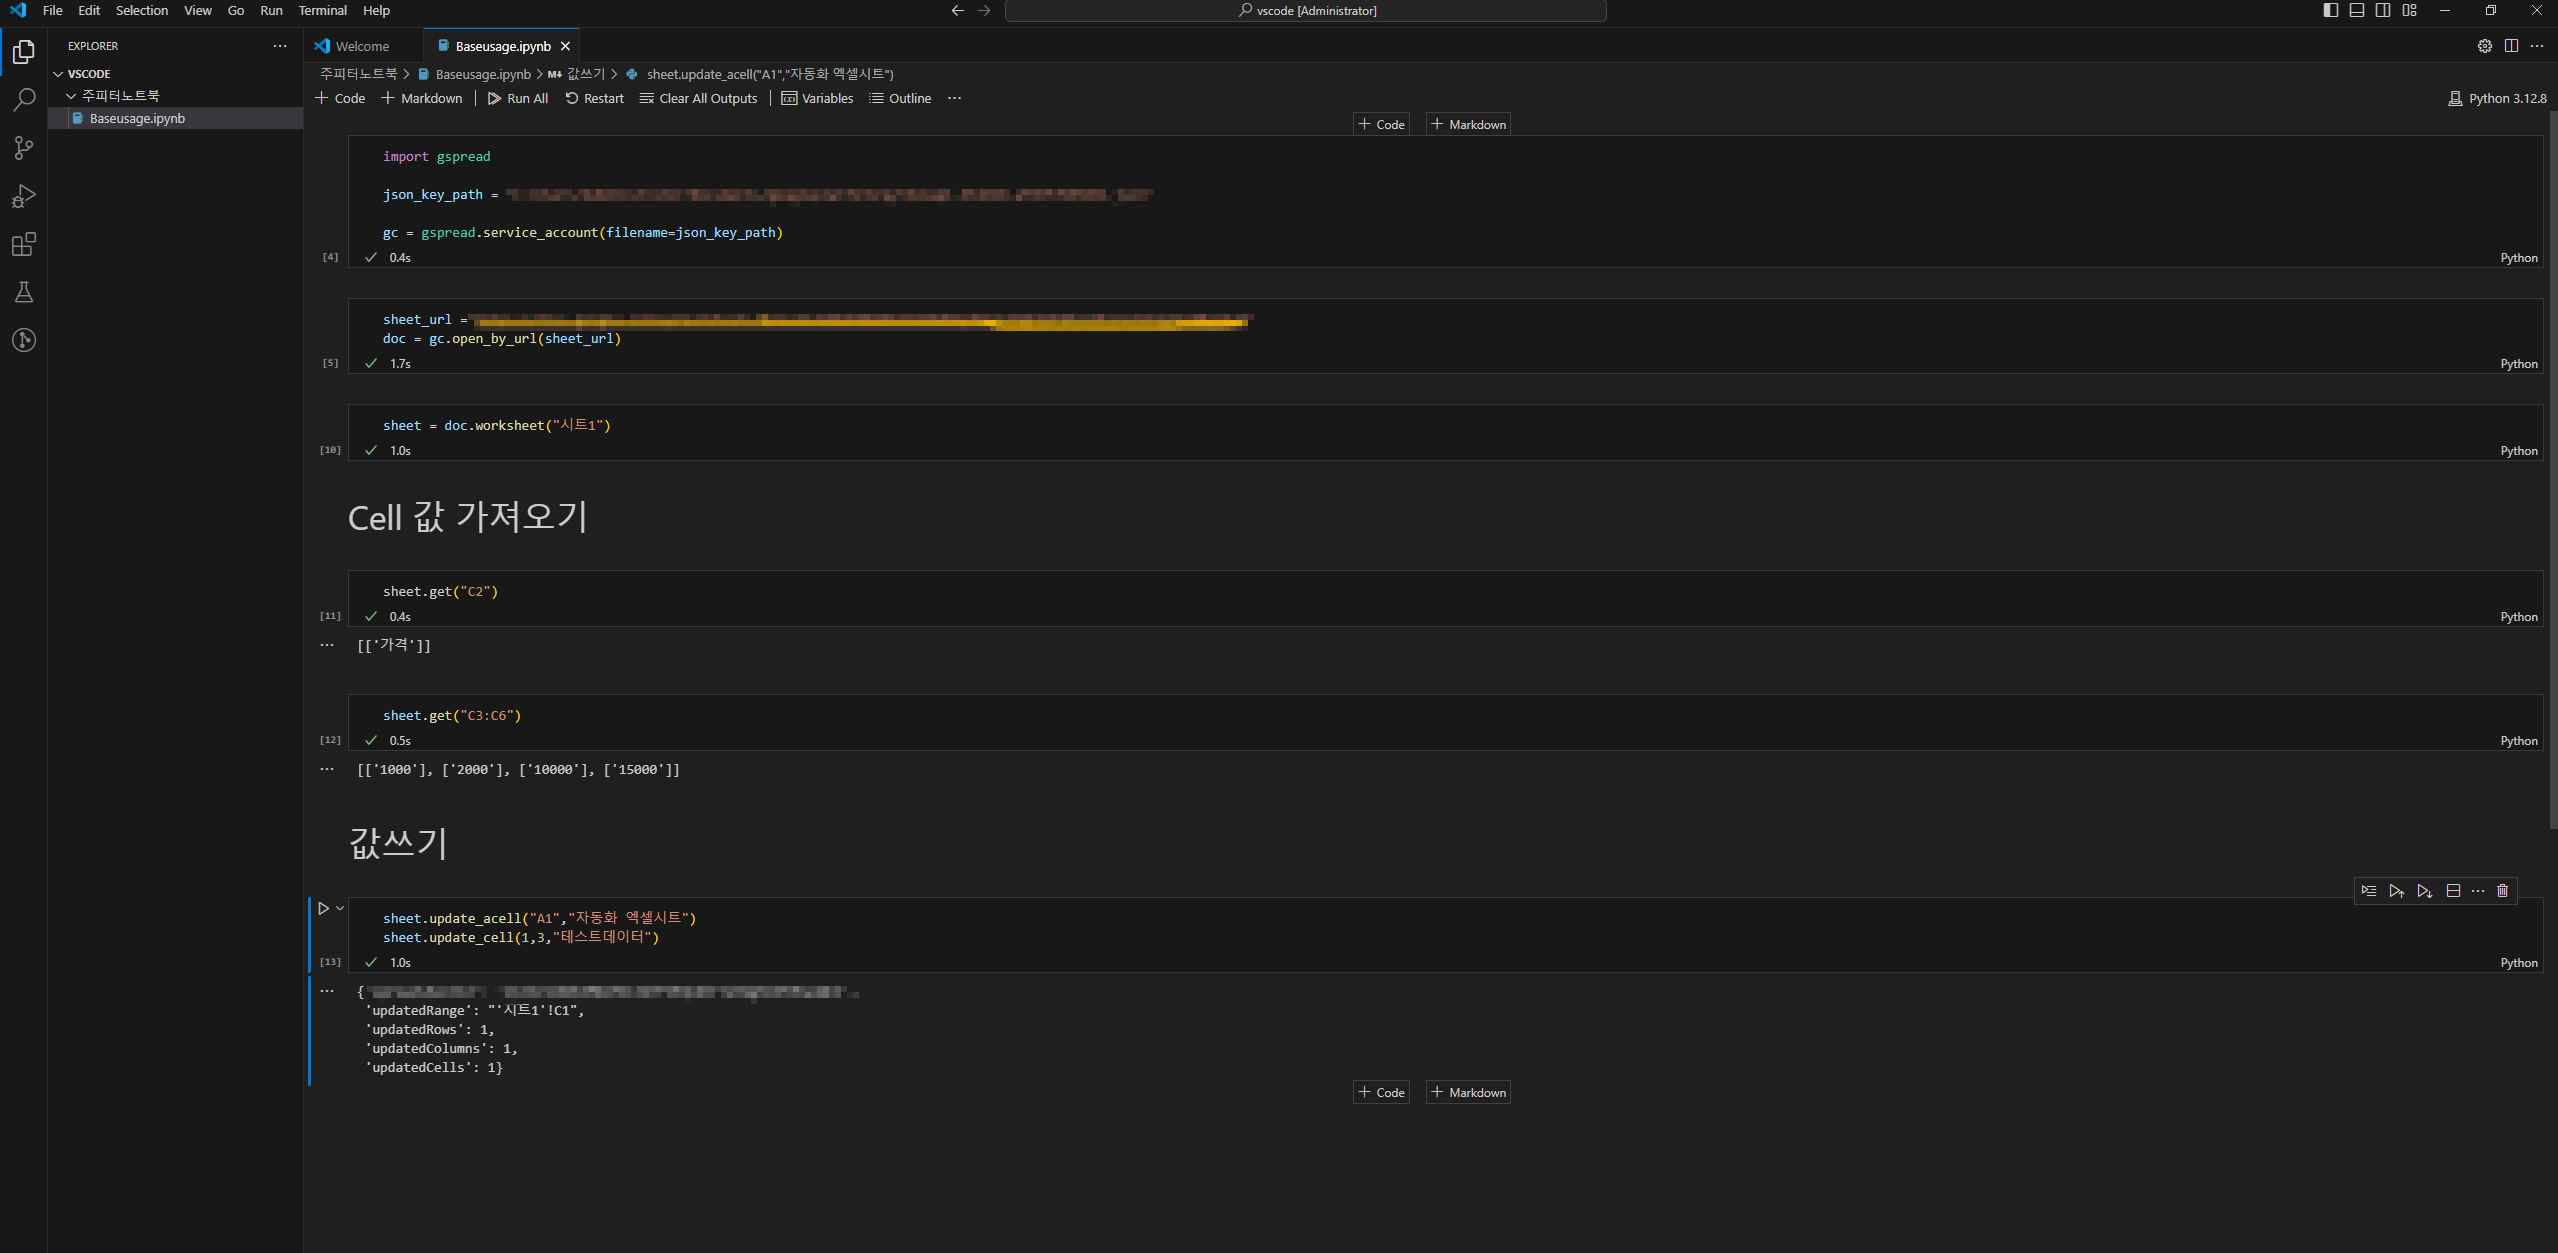Open the Source Control view
This screenshot has width=2558, height=1253.
[x=24, y=148]
